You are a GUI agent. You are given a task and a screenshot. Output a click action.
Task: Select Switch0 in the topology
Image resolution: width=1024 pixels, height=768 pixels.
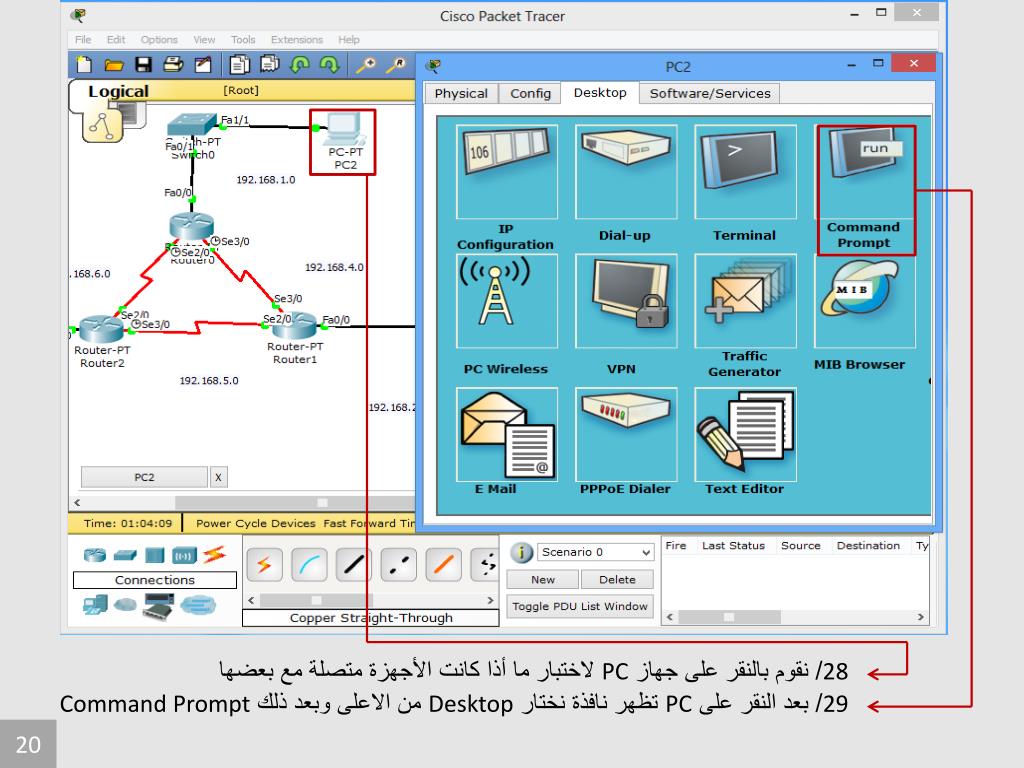(191, 124)
